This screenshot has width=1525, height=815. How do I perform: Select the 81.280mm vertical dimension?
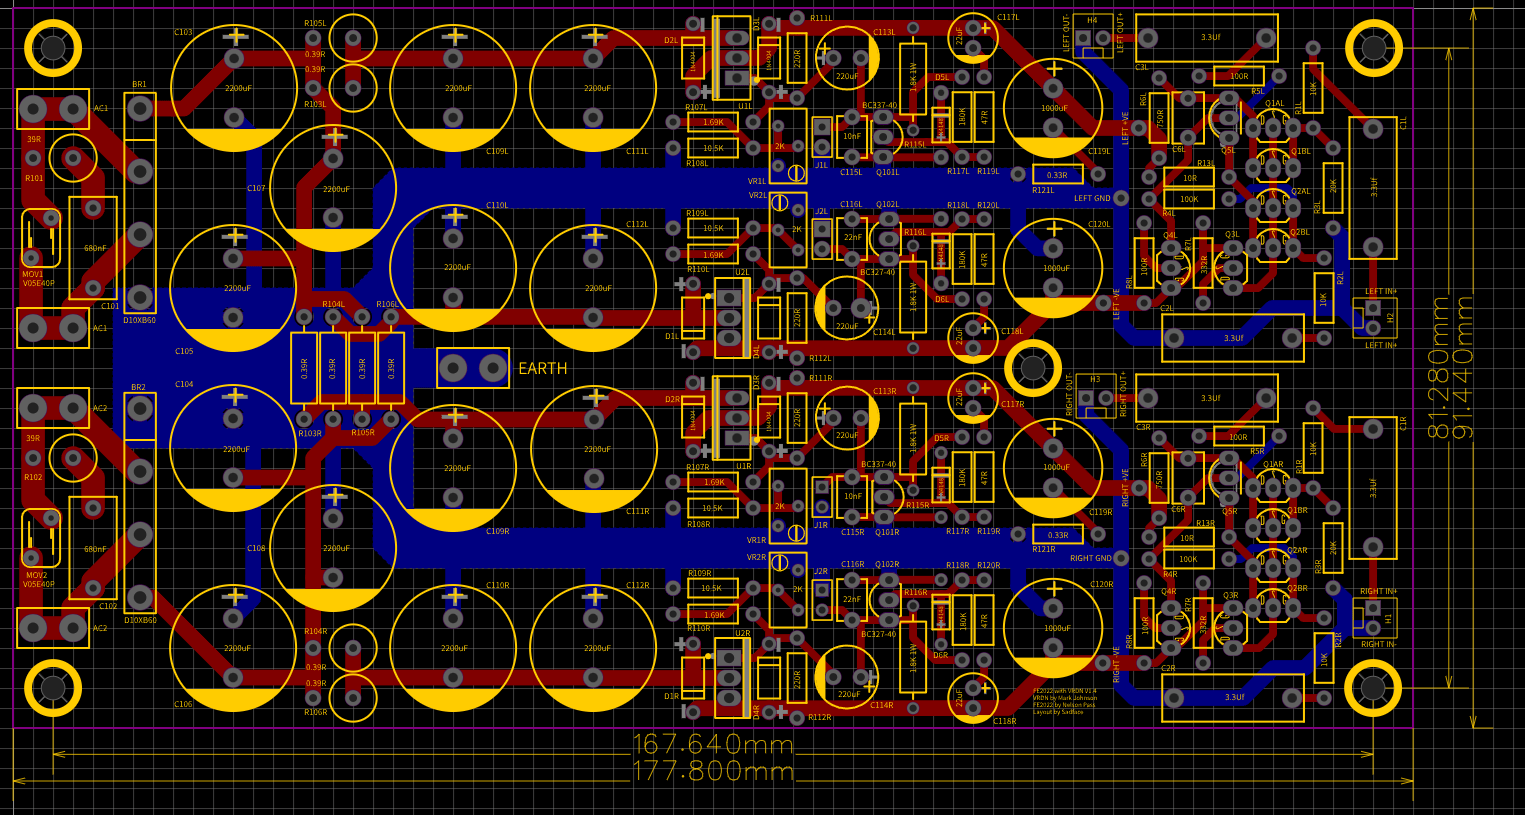1438,367
